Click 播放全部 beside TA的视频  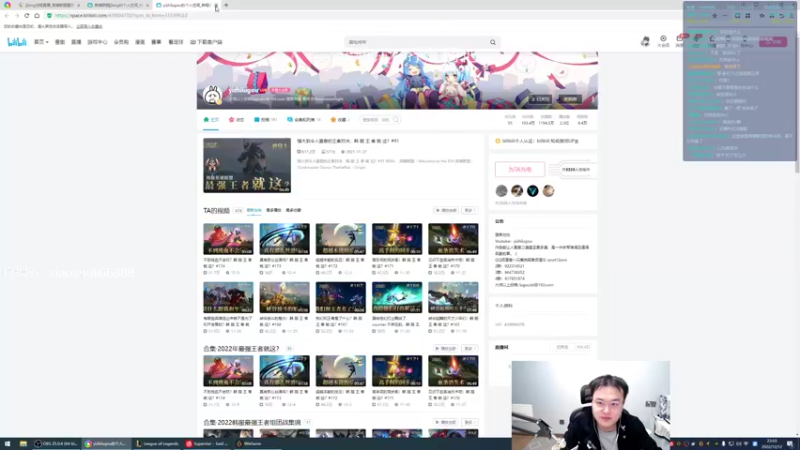[x=446, y=210]
